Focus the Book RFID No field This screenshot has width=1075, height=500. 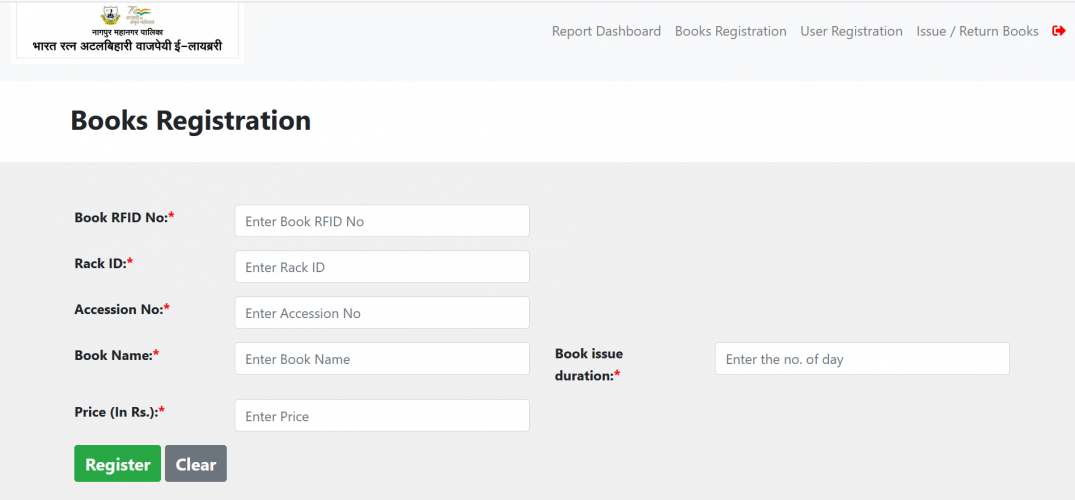pos(382,221)
